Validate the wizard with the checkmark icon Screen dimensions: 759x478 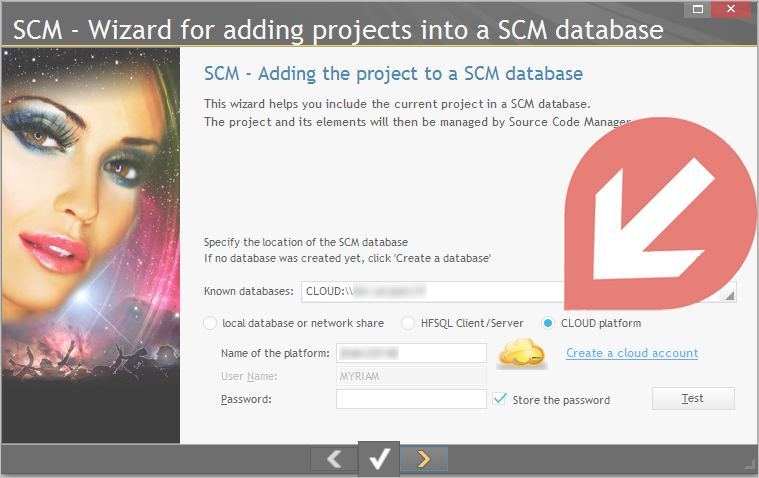(x=379, y=459)
